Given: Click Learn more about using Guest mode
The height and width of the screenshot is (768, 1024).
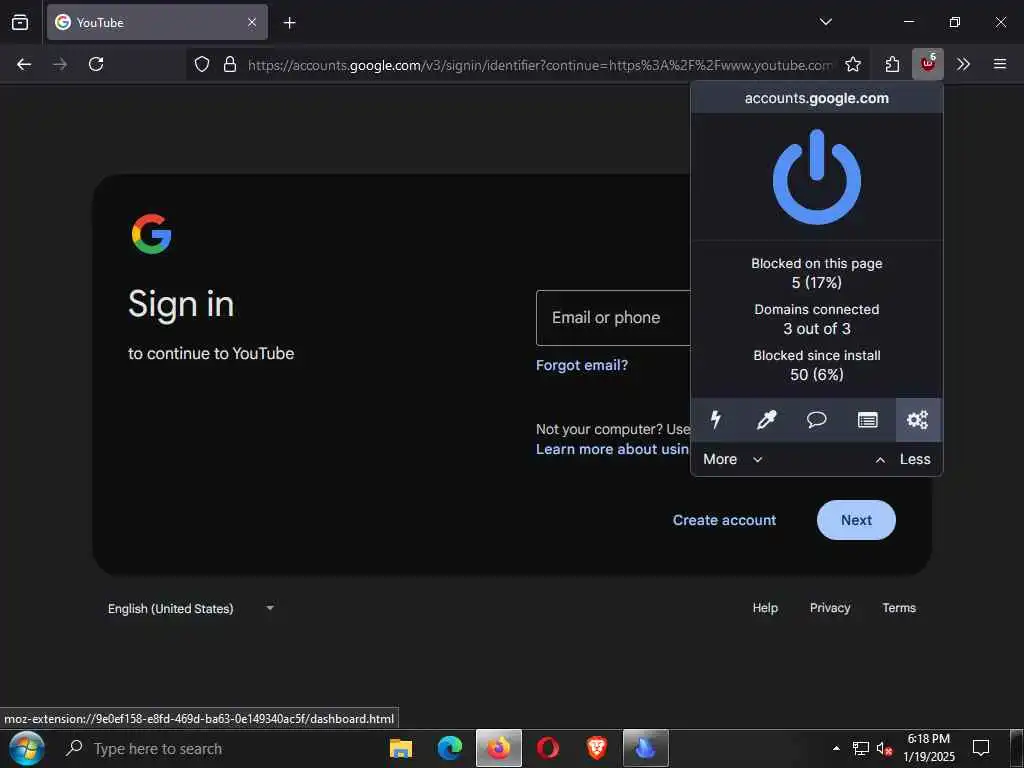Looking at the screenshot, I should (x=612, y=449).
